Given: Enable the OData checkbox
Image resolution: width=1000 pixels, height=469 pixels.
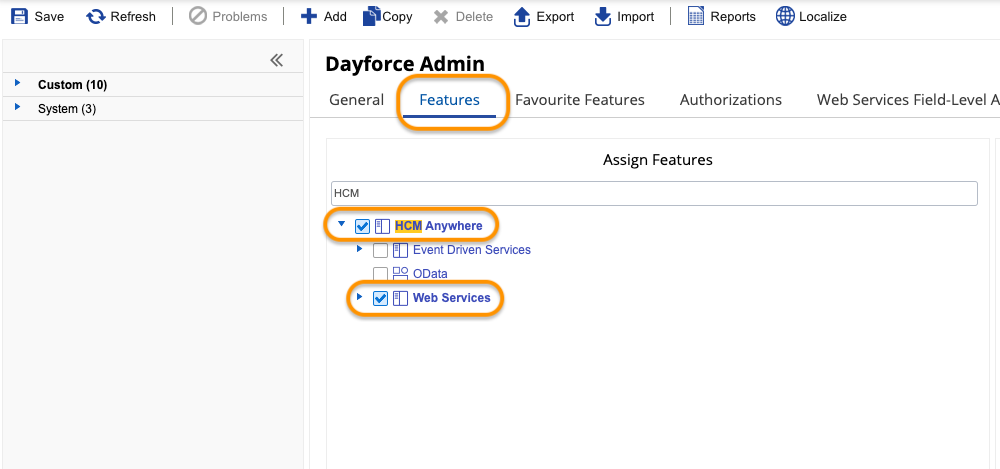Looking at the screenshot, I should coord(380,274).
